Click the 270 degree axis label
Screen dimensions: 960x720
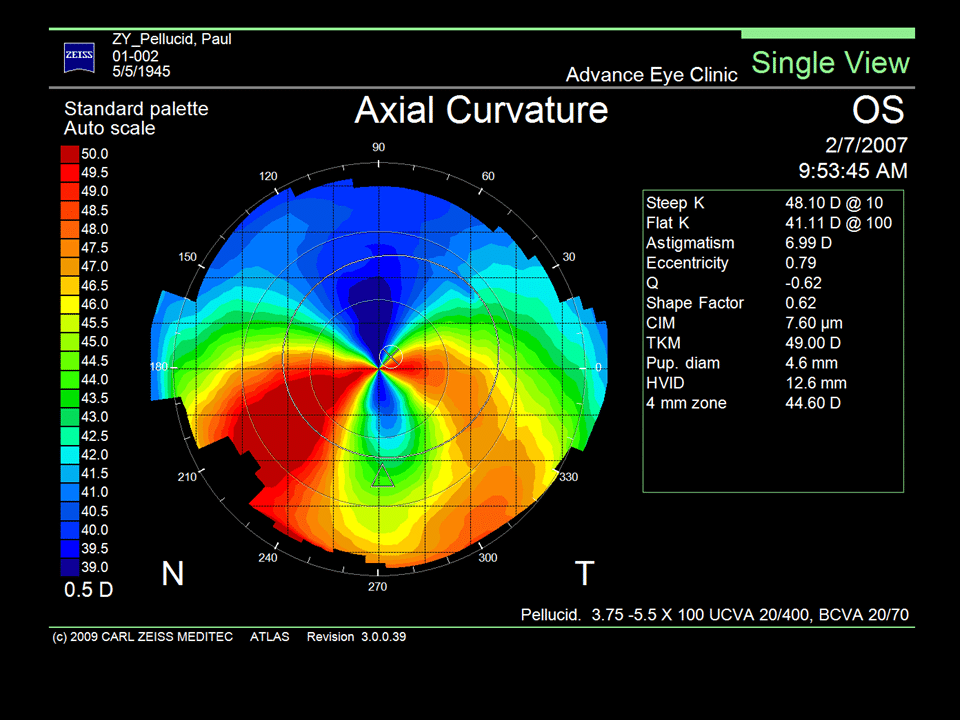pos(377,587)
